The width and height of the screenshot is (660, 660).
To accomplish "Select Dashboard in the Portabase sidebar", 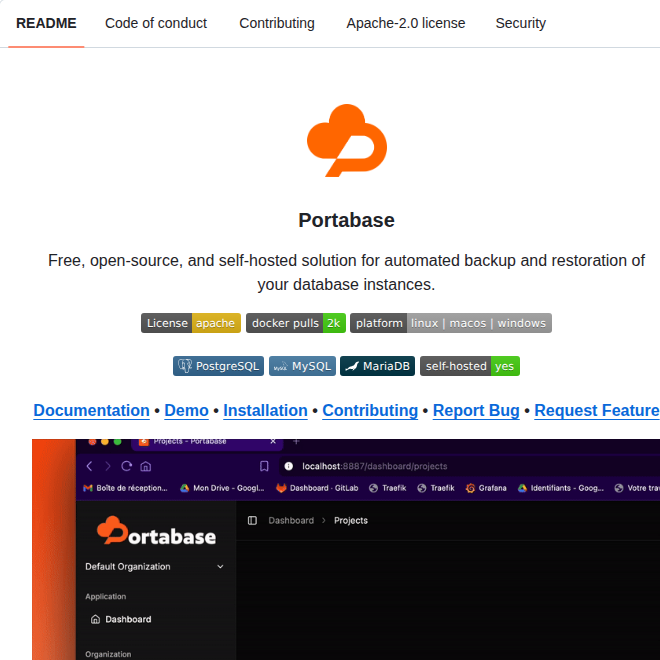I will [x=121, y=619].
